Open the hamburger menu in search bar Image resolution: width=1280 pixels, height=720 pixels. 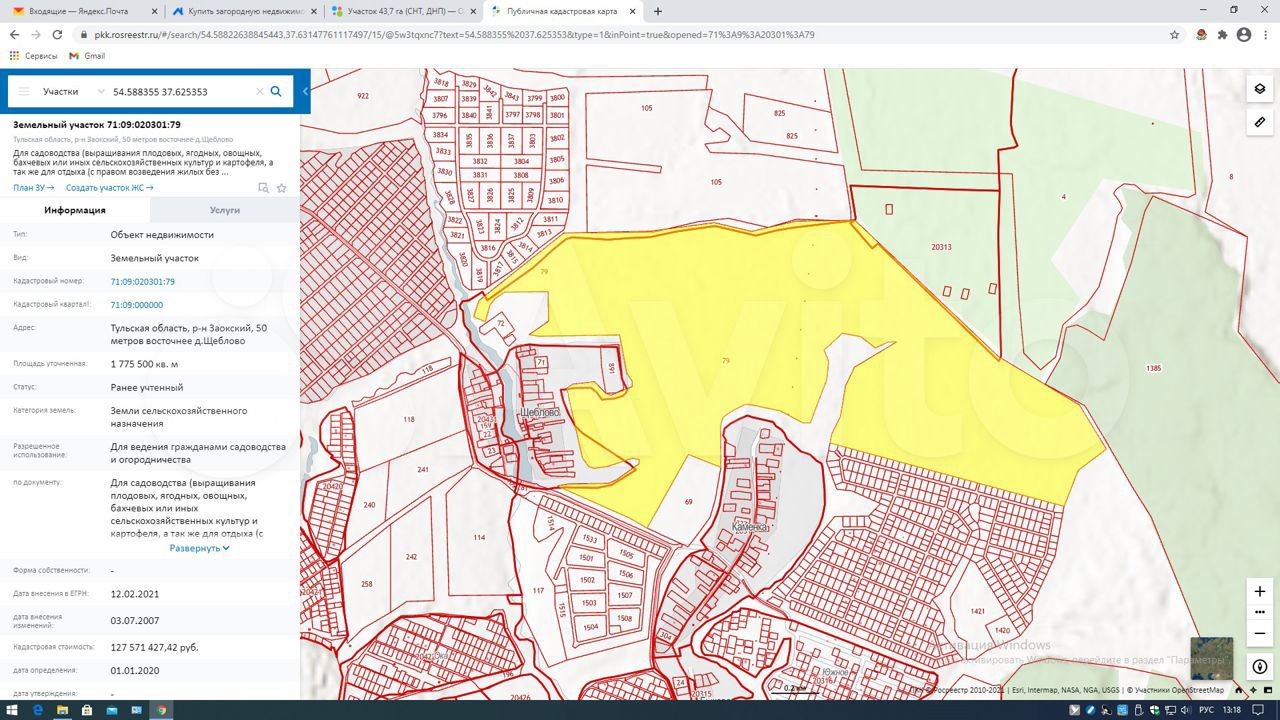pyautogui.click(x=24, y=91)
